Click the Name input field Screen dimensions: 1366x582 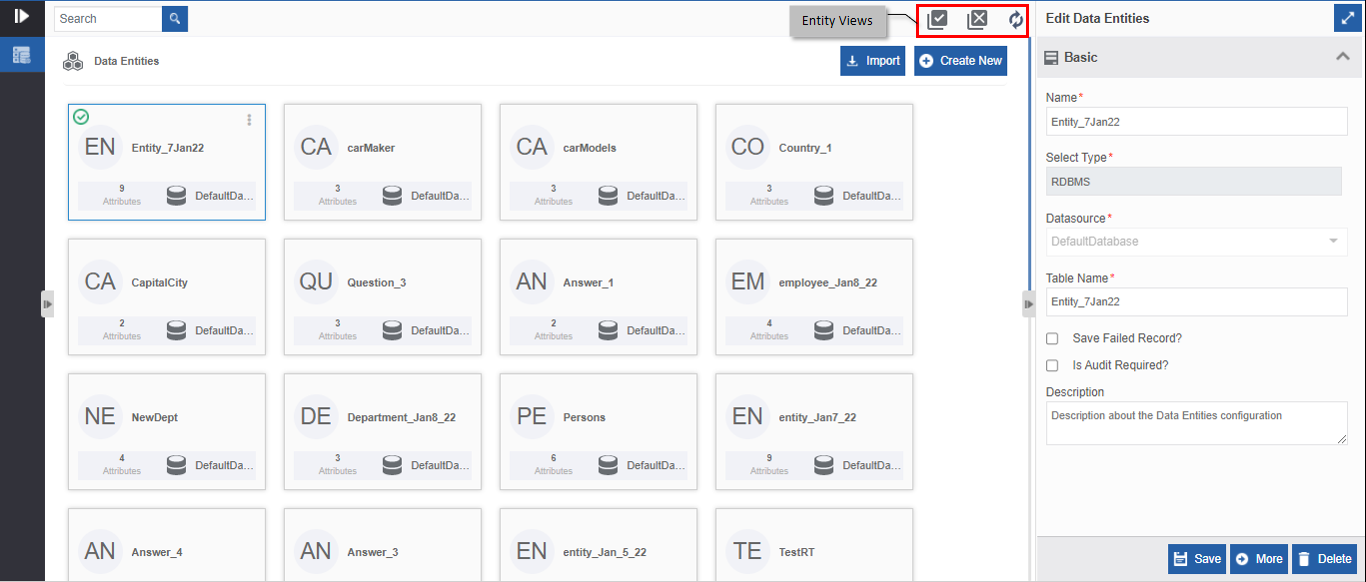click(x=1197, y=121)
